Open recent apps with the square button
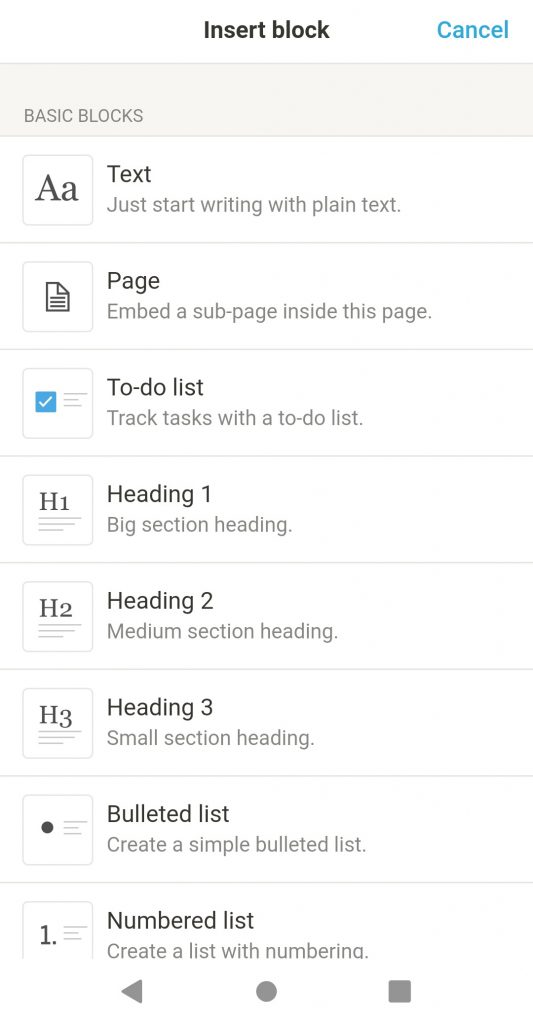Viewport: 533px width, 1024px height. coord(400,991)
